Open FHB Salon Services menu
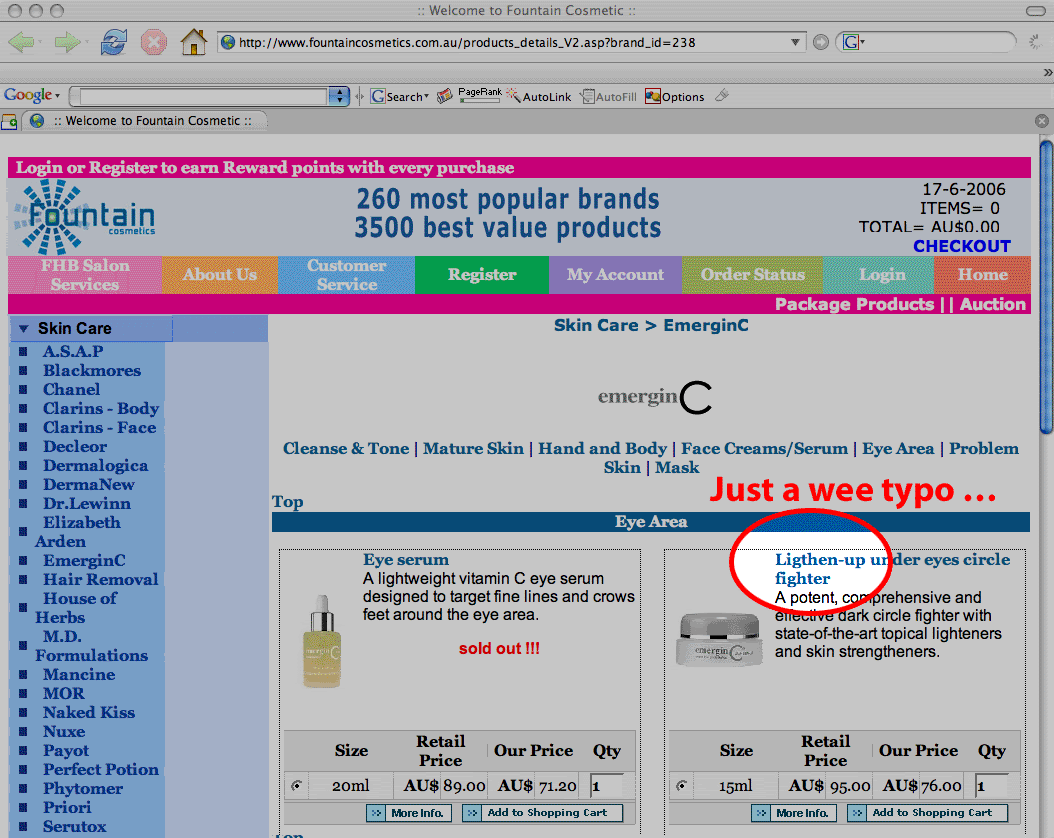 point(85,275)
